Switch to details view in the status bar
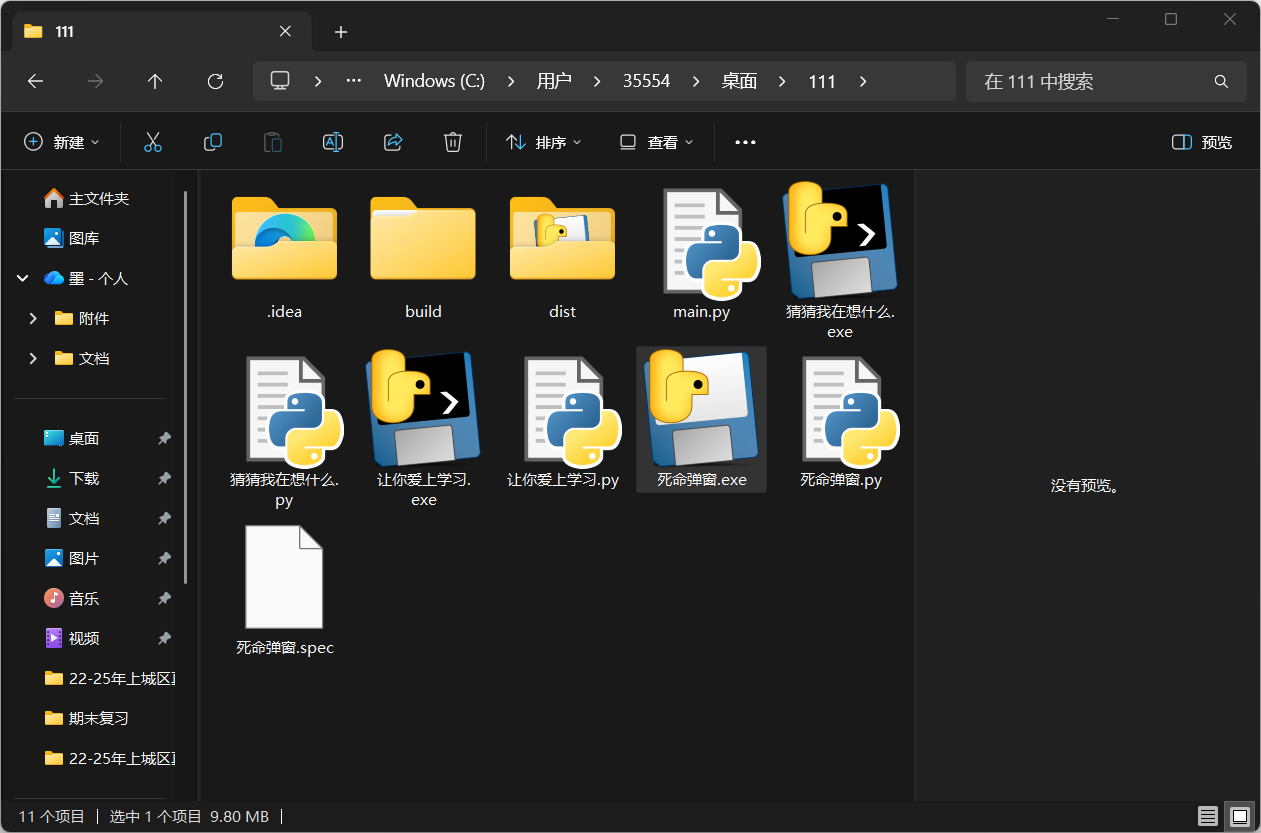This screenshot has width=1261, height=833. coord(1207,816)
